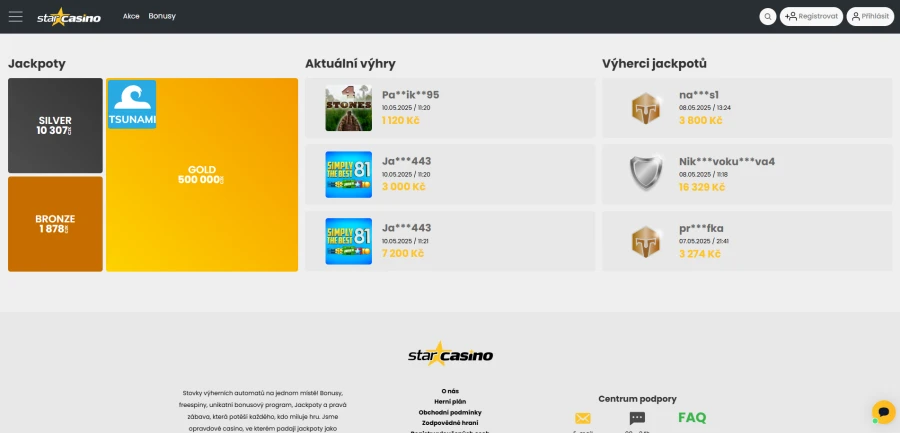Open the Akce menu item

pyautogui.click(x=131, y=16)
